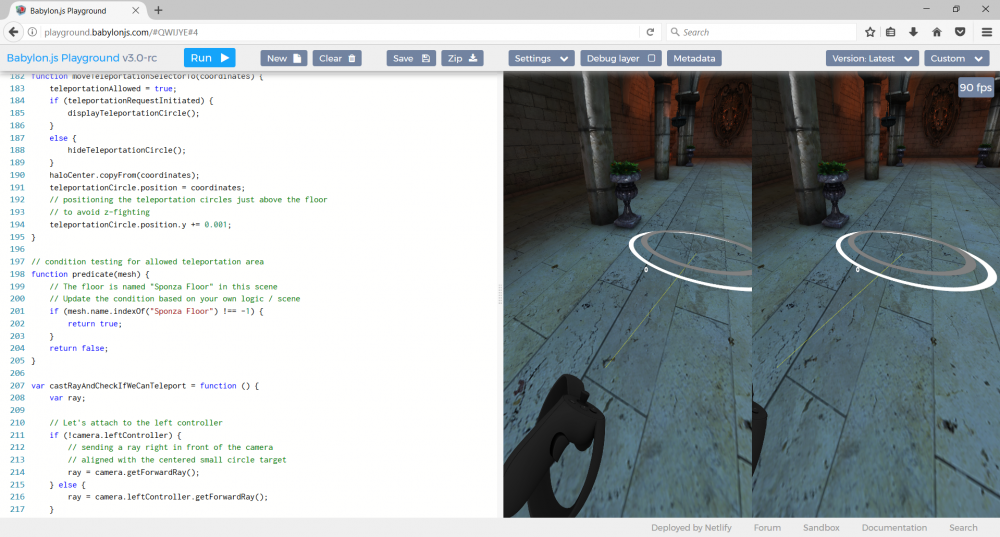Save the current playground
Image resolution: width=1000 pixels, height=537 pixels.
pos(411,58)
